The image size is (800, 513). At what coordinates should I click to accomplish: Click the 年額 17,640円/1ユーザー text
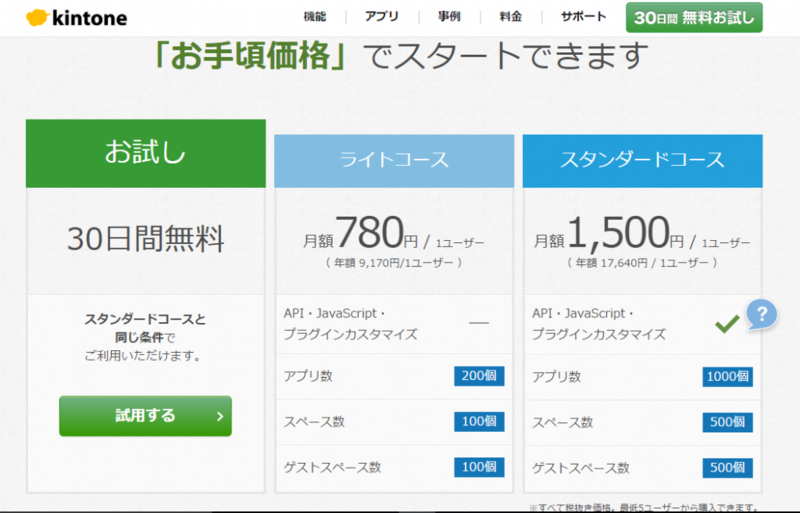coord(642,263)
